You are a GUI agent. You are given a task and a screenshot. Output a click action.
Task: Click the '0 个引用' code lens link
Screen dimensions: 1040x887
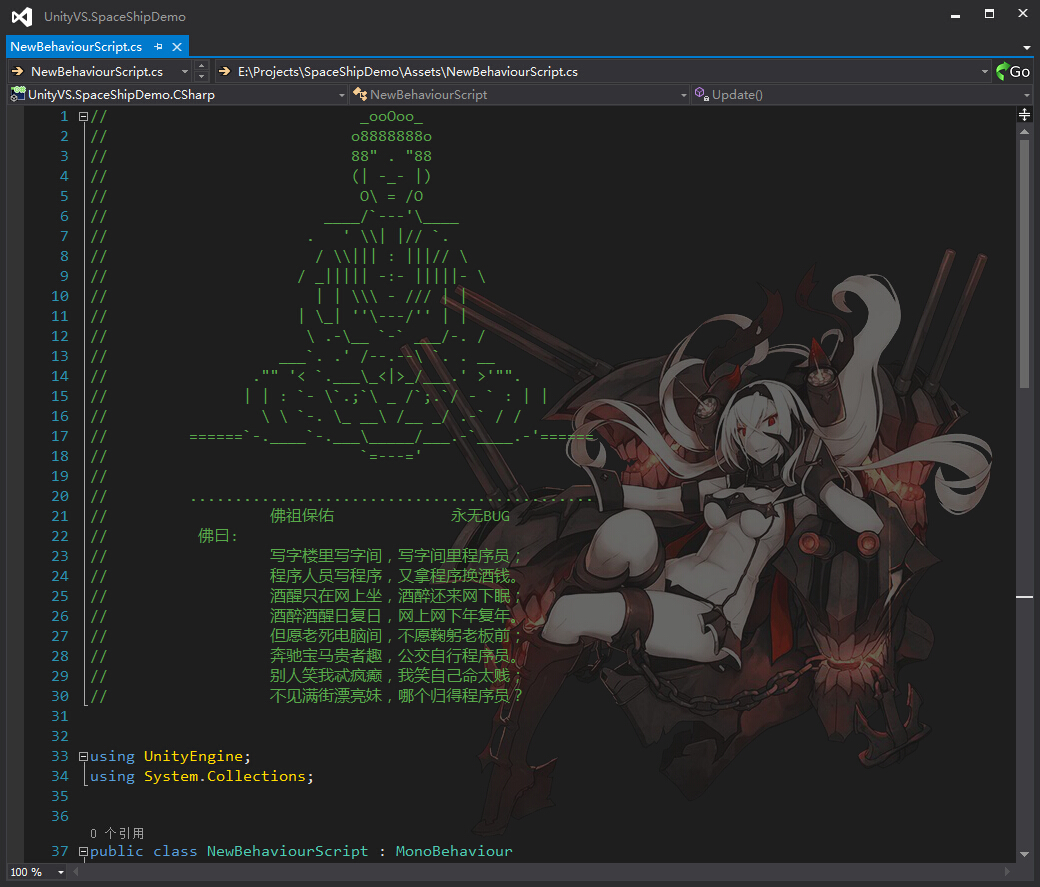(117, 833)
